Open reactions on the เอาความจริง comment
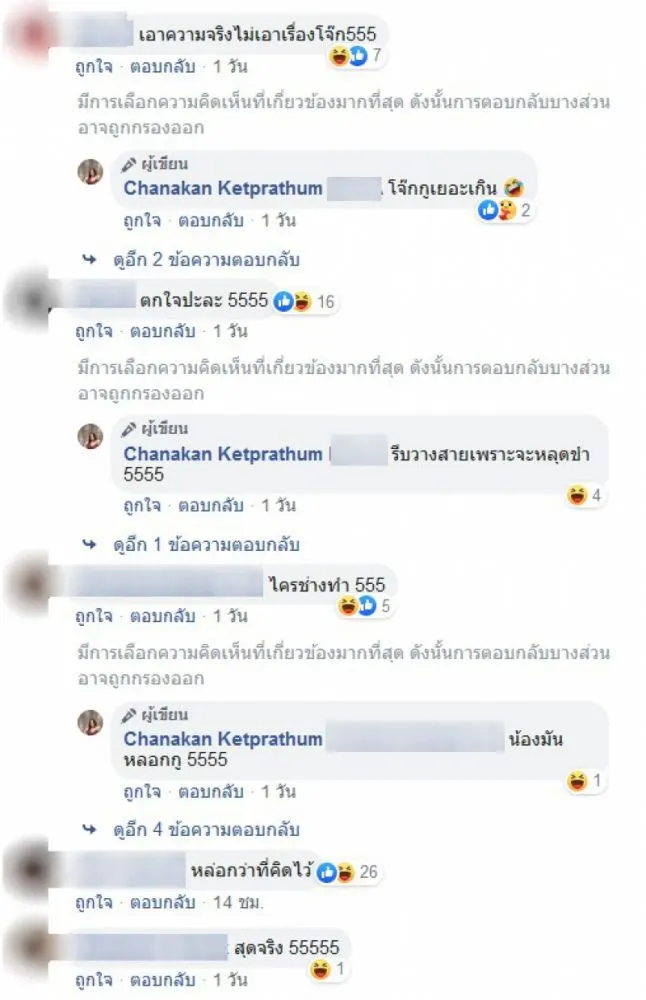Screen dimensions: 646x1000 tap(356, 56)
